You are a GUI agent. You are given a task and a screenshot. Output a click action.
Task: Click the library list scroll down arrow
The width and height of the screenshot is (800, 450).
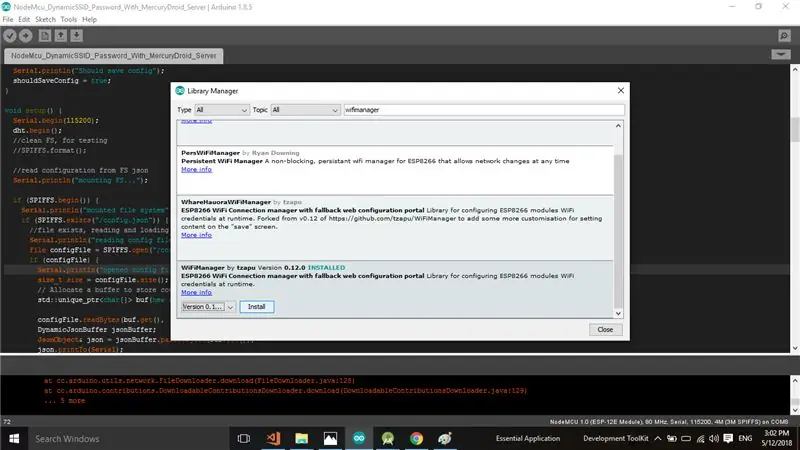618,313
